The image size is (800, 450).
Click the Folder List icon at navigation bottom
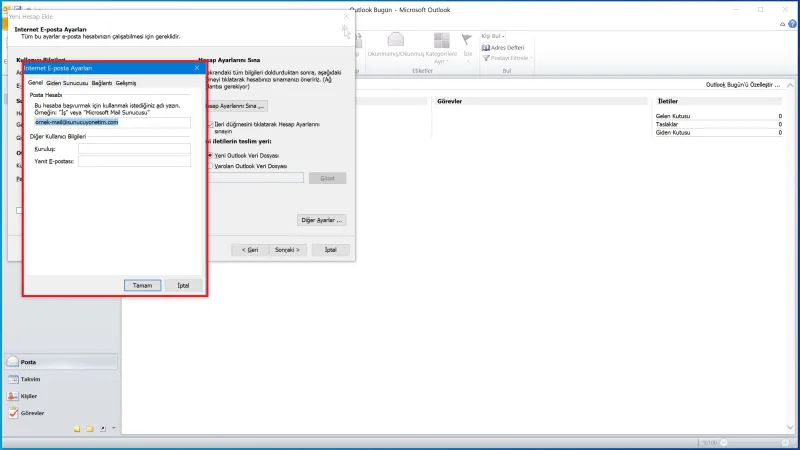tap(90, 429)
